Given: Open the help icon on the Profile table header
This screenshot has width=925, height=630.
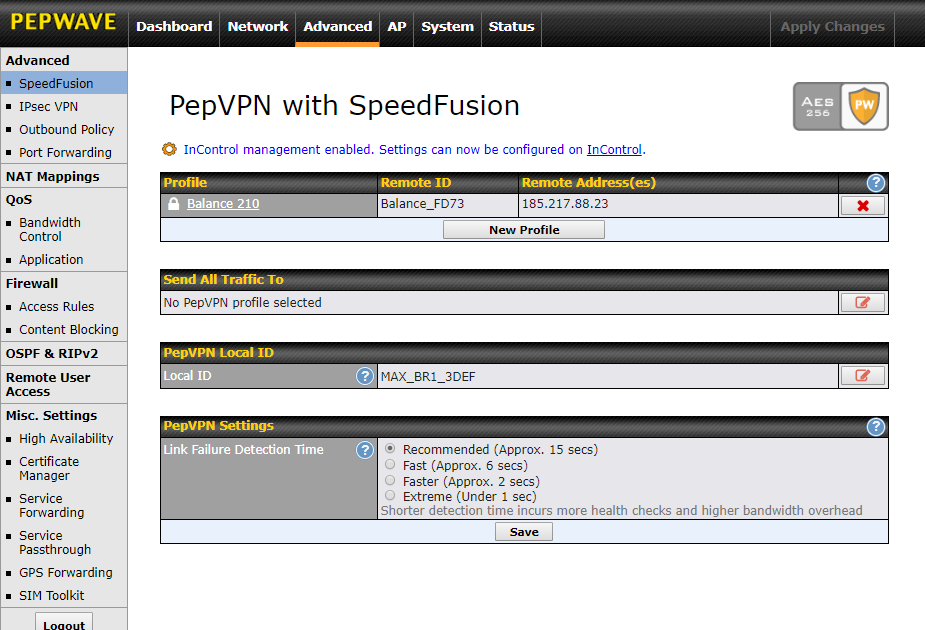Looking at the screenshot, I should pos(876,183).
